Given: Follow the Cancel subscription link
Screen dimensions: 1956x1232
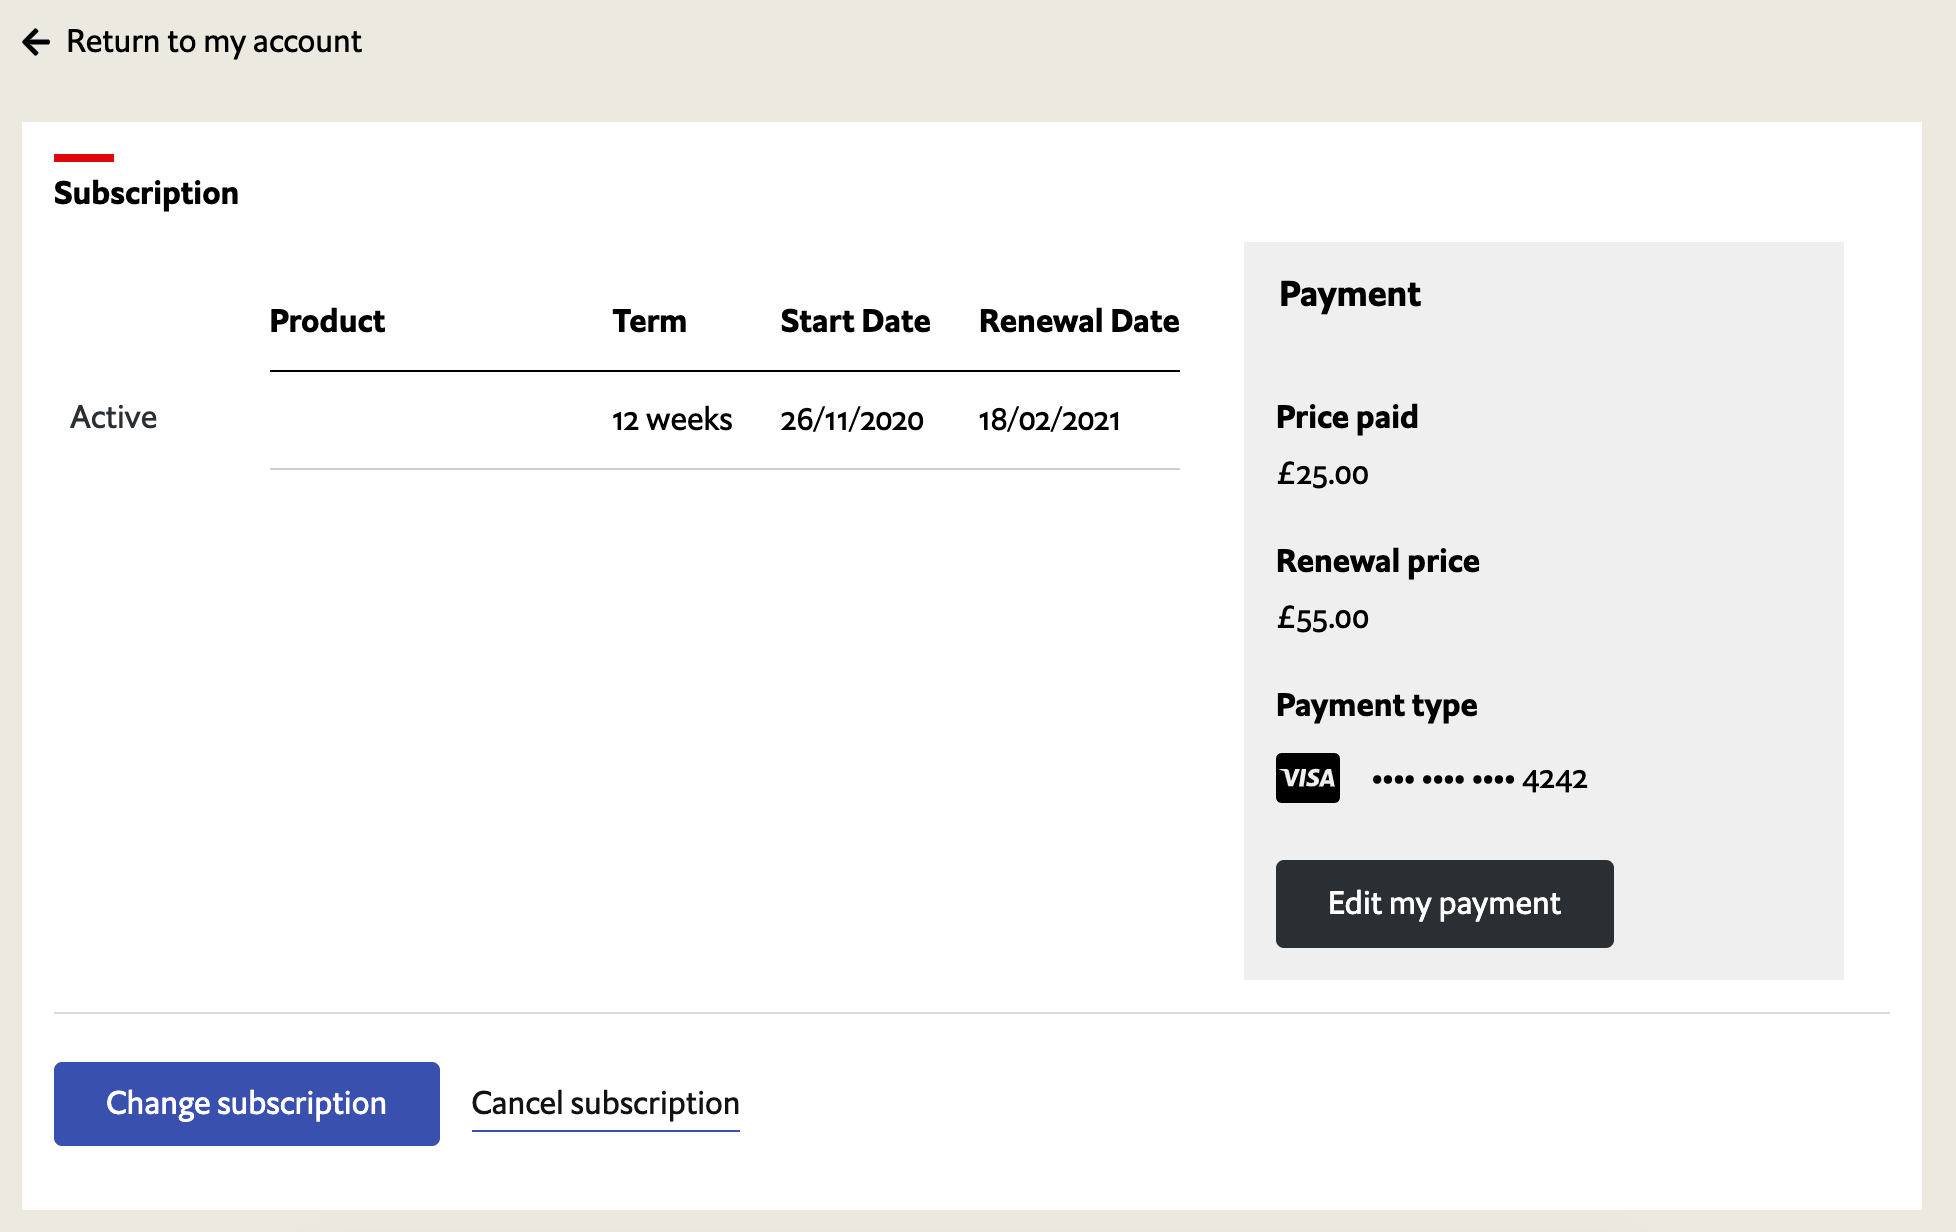Looking at the screenshot, I should click(x=605, y=1103).
